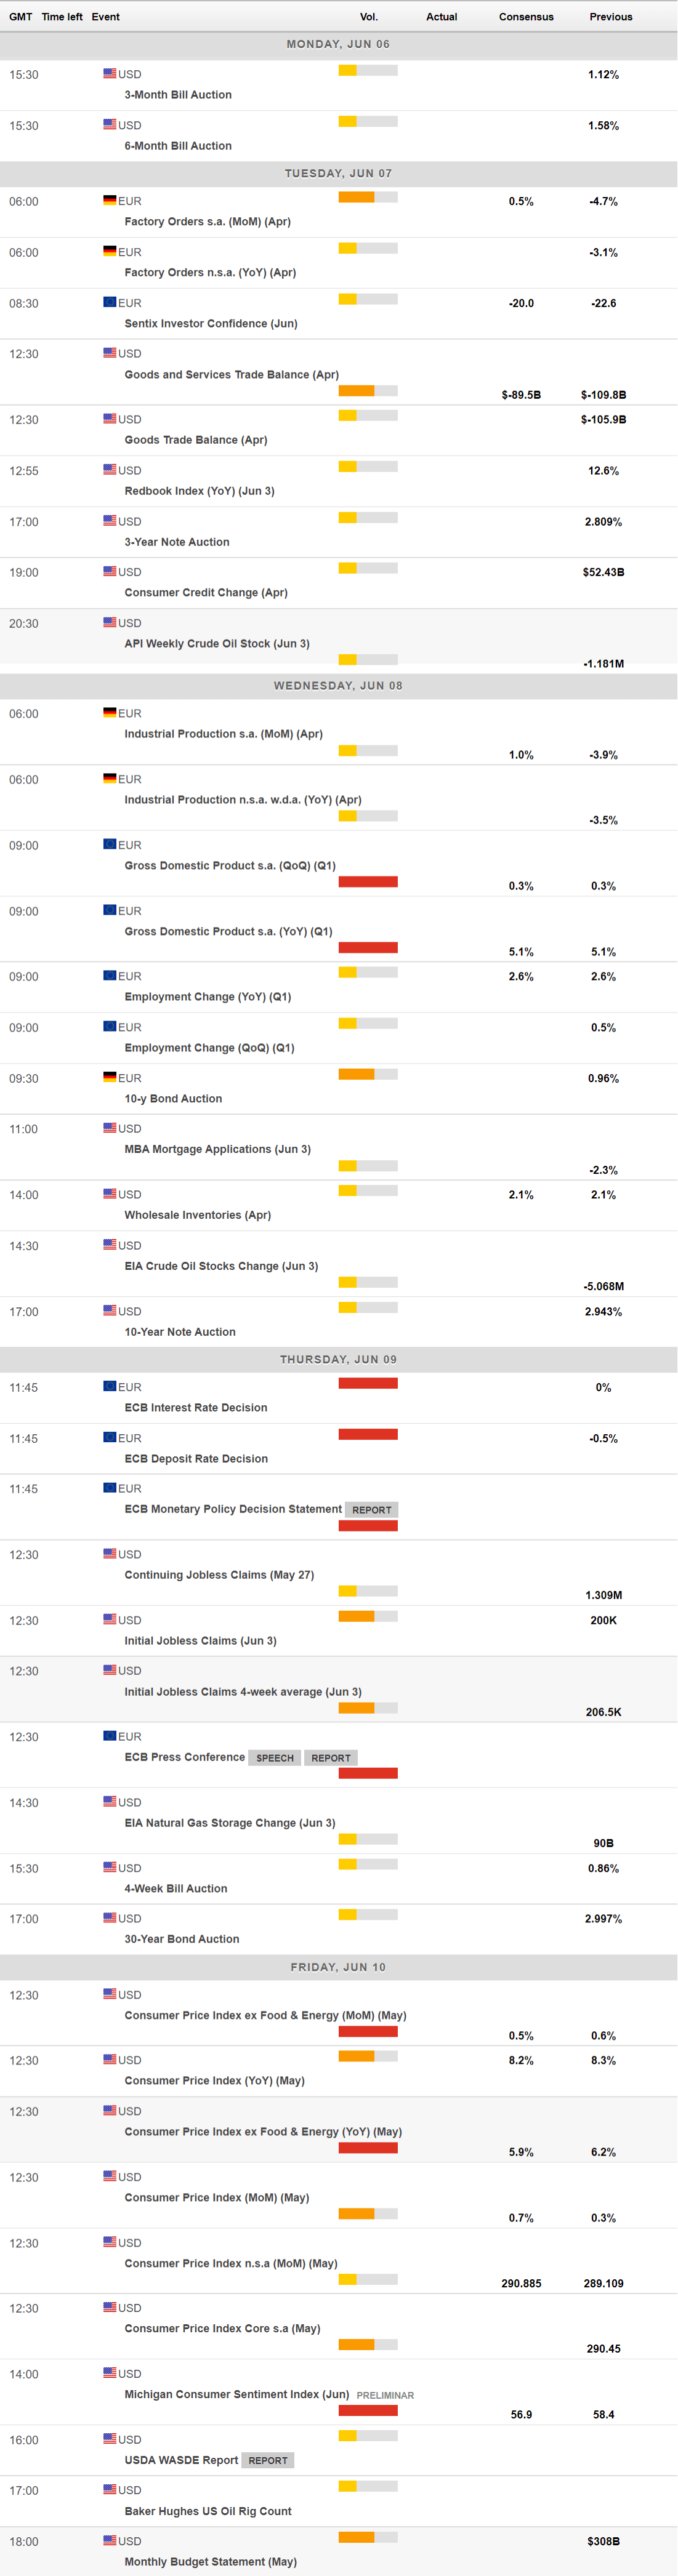Viewport: 678px width, 2576px height.
Task: Click the Previous column header
Action: 611,17
